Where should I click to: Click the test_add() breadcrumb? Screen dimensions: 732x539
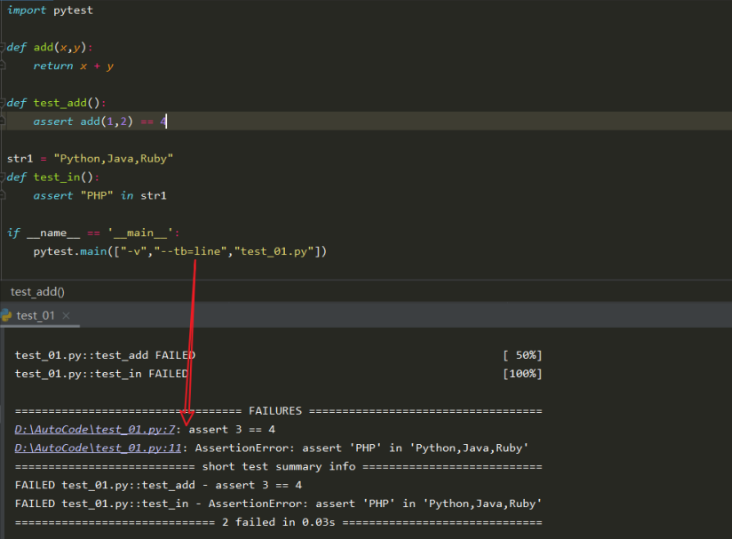tap(37, 292)
